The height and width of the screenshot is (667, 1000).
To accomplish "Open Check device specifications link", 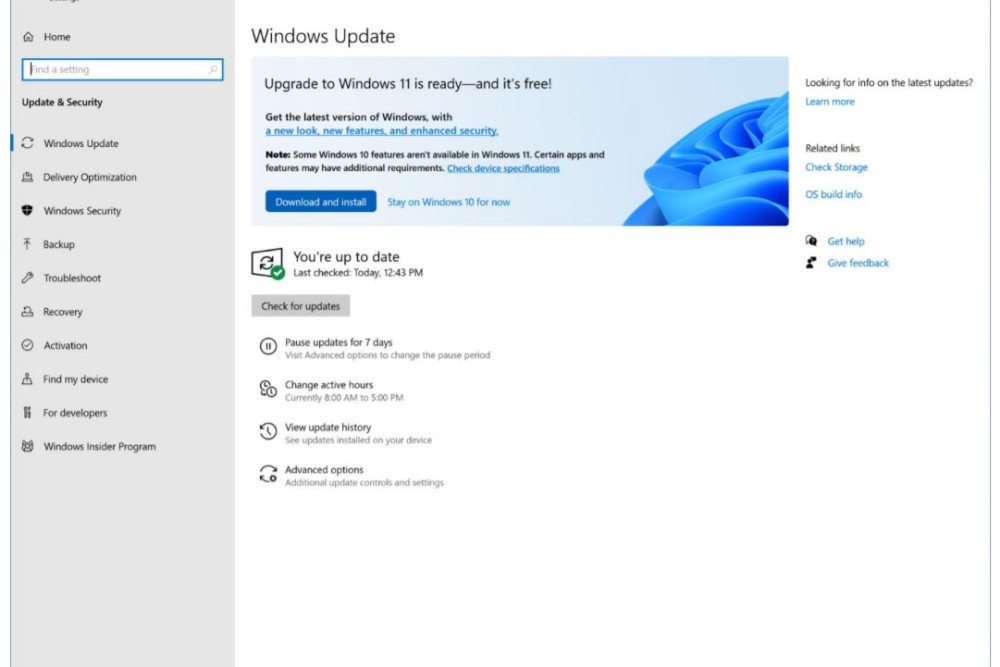I will point(503,168).
